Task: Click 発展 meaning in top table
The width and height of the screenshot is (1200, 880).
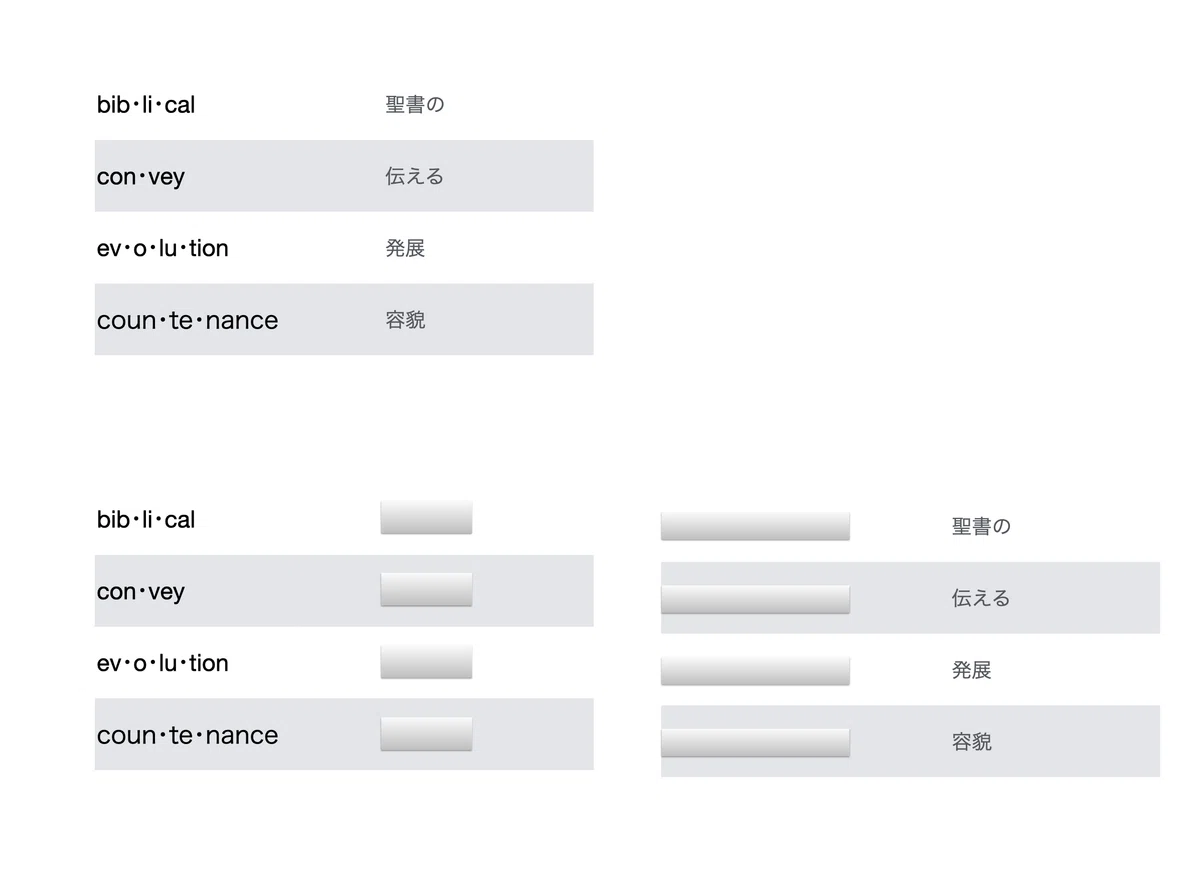Action: tap(405, 248)
